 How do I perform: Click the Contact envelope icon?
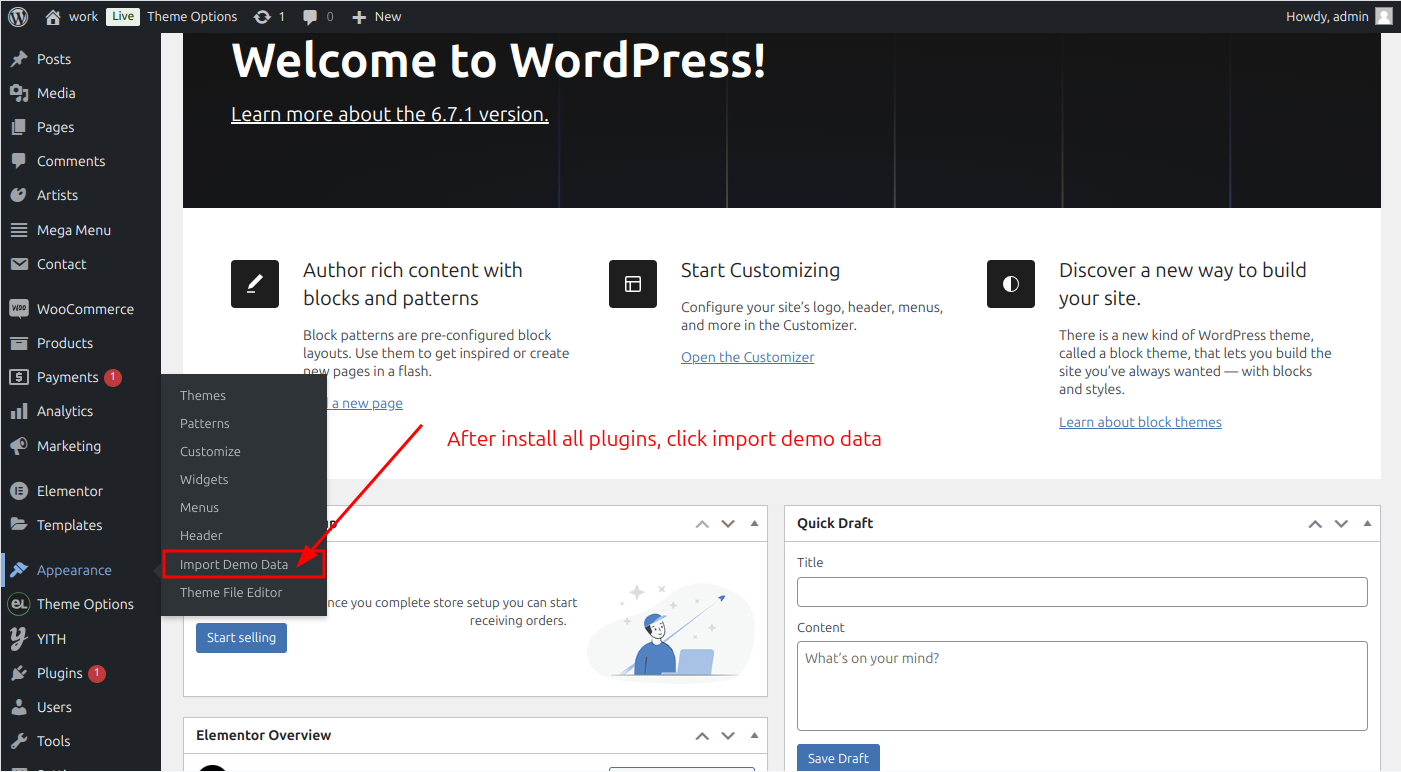click(x=18, y=264)
